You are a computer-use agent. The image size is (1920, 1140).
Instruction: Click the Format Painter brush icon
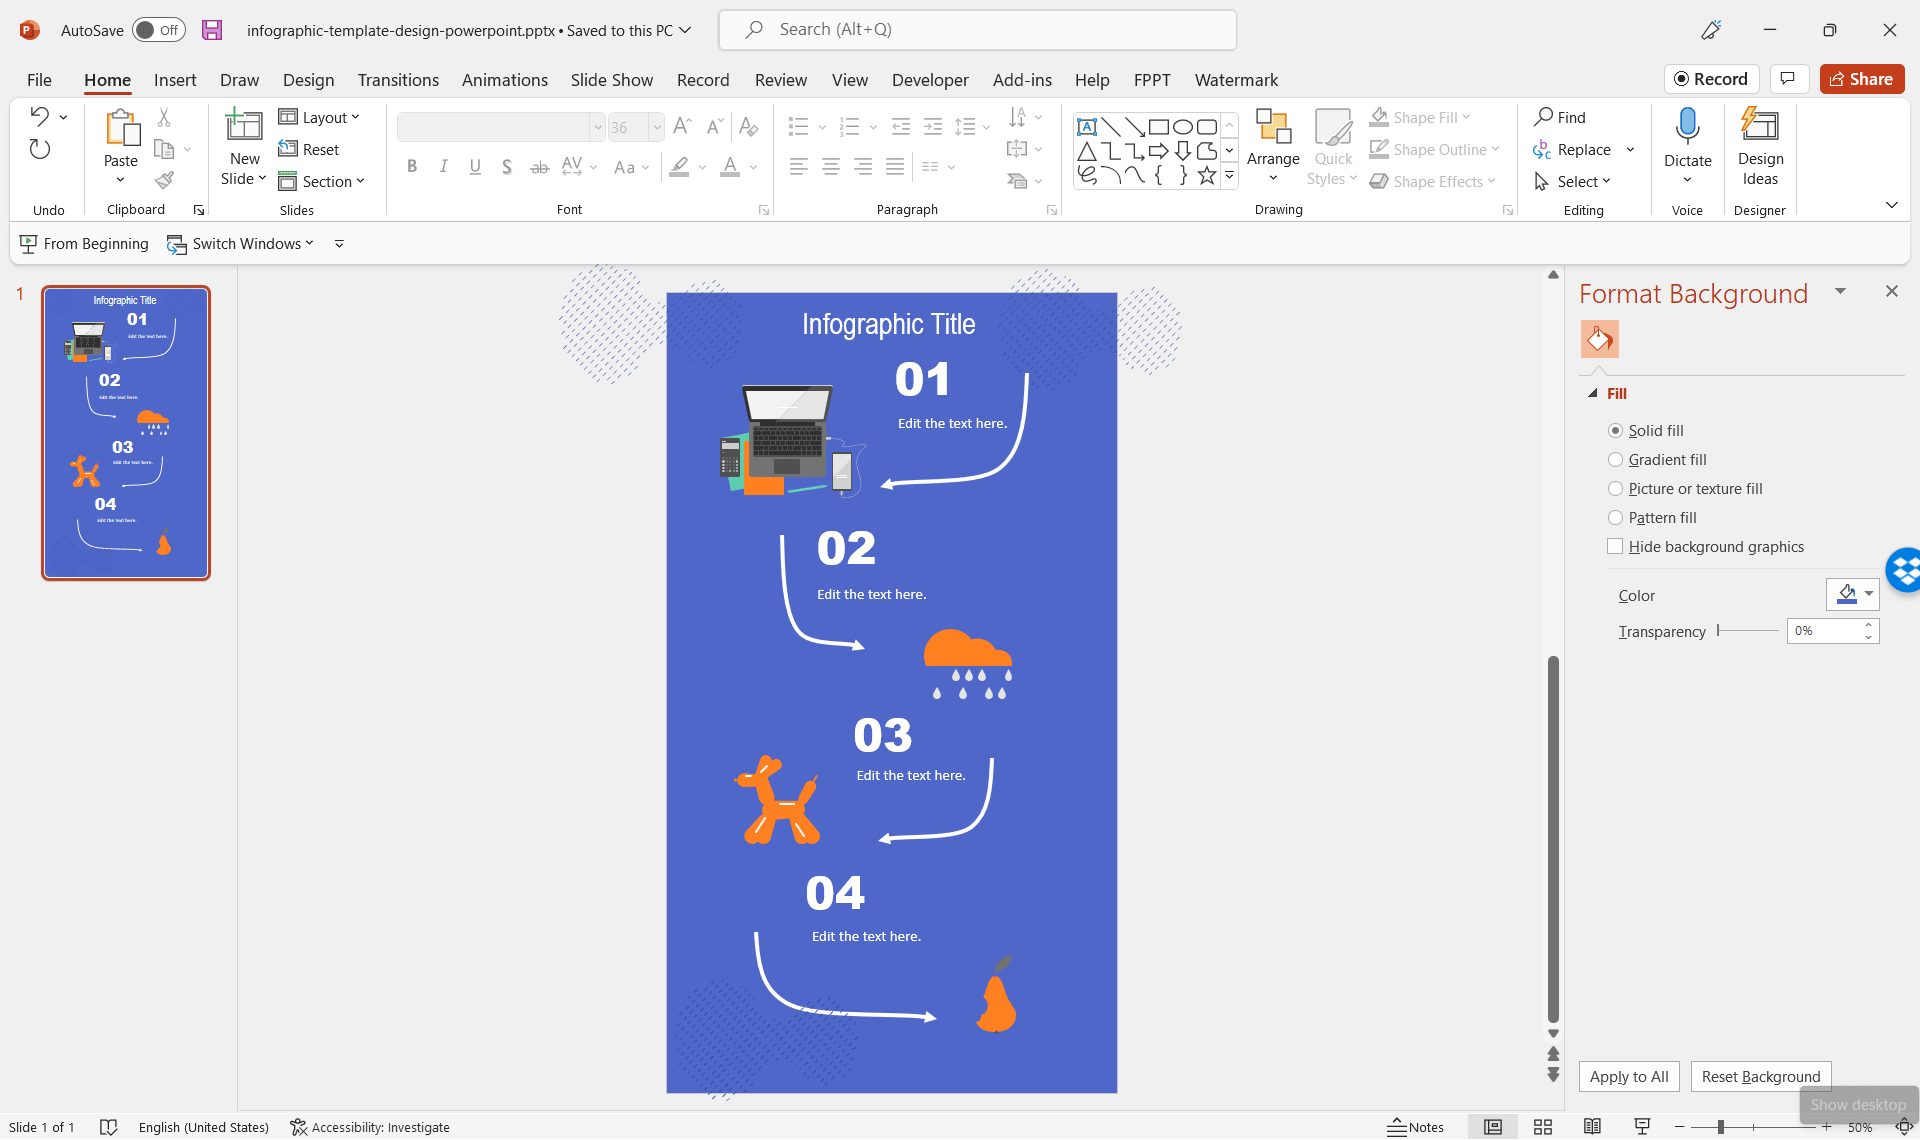(165, 180)
